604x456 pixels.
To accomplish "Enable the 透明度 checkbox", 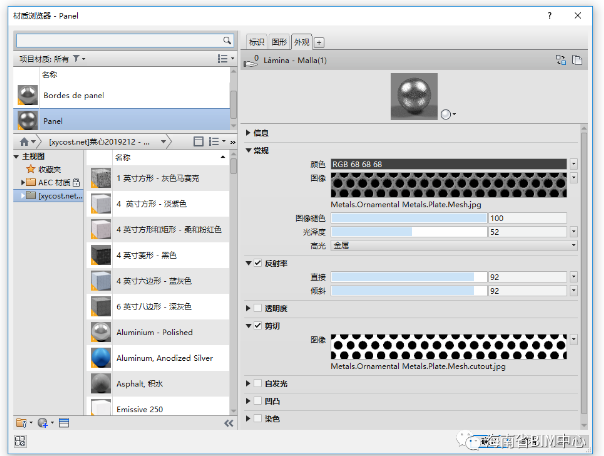I will point(258,308).
